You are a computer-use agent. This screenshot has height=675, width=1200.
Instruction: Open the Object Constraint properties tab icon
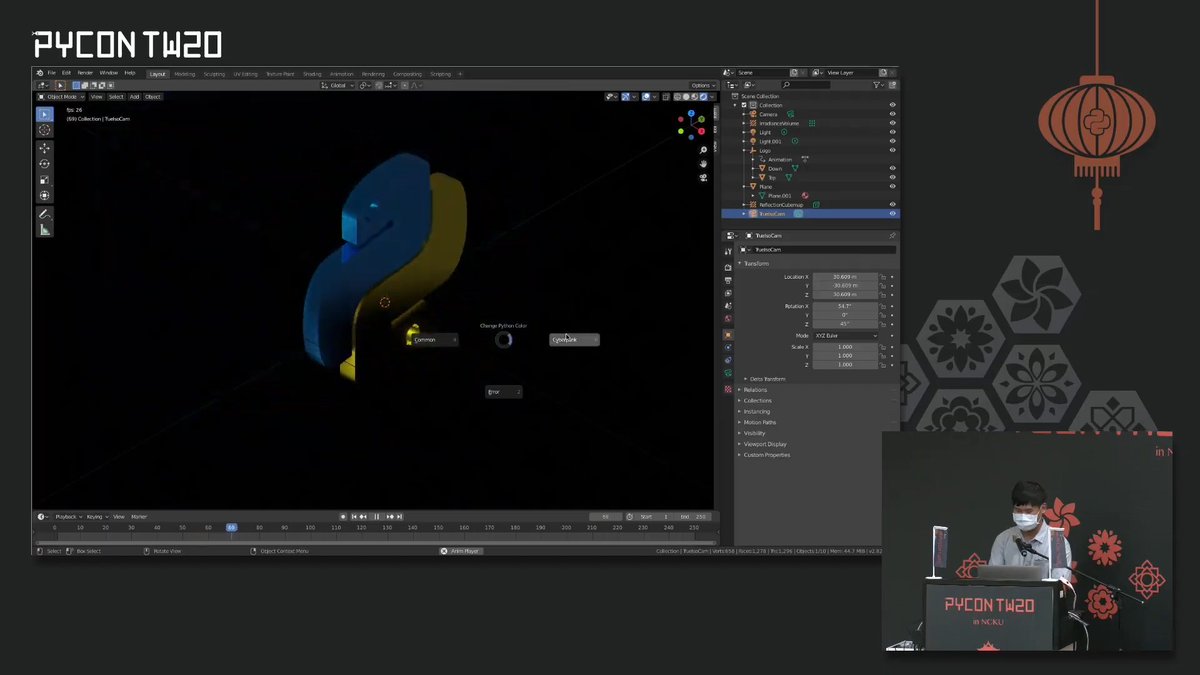click(728, 360)
